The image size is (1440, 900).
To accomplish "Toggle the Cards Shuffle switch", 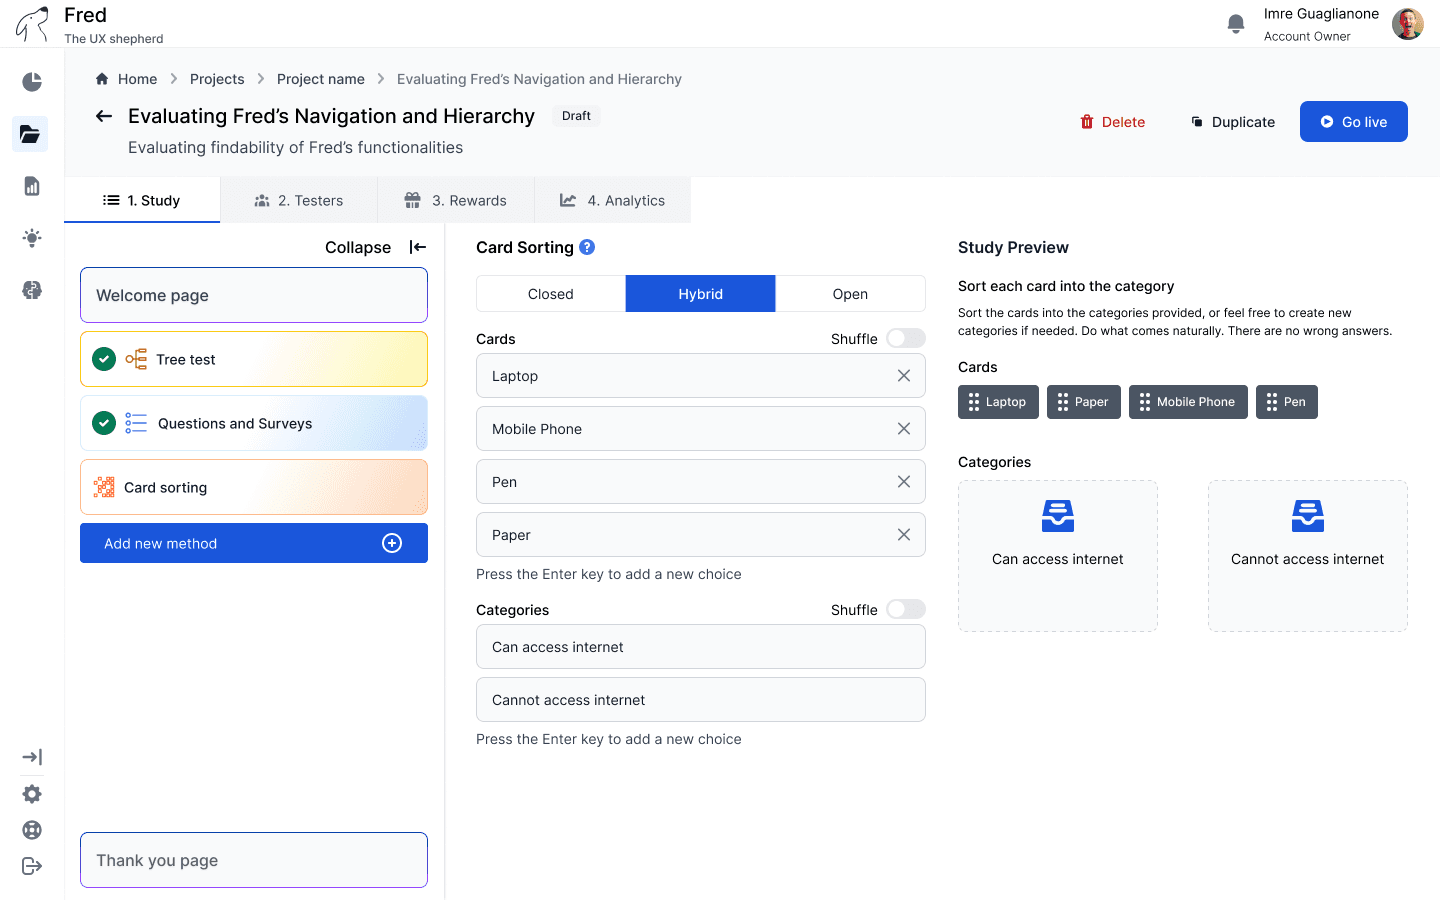I will click(x=906, y=338).
